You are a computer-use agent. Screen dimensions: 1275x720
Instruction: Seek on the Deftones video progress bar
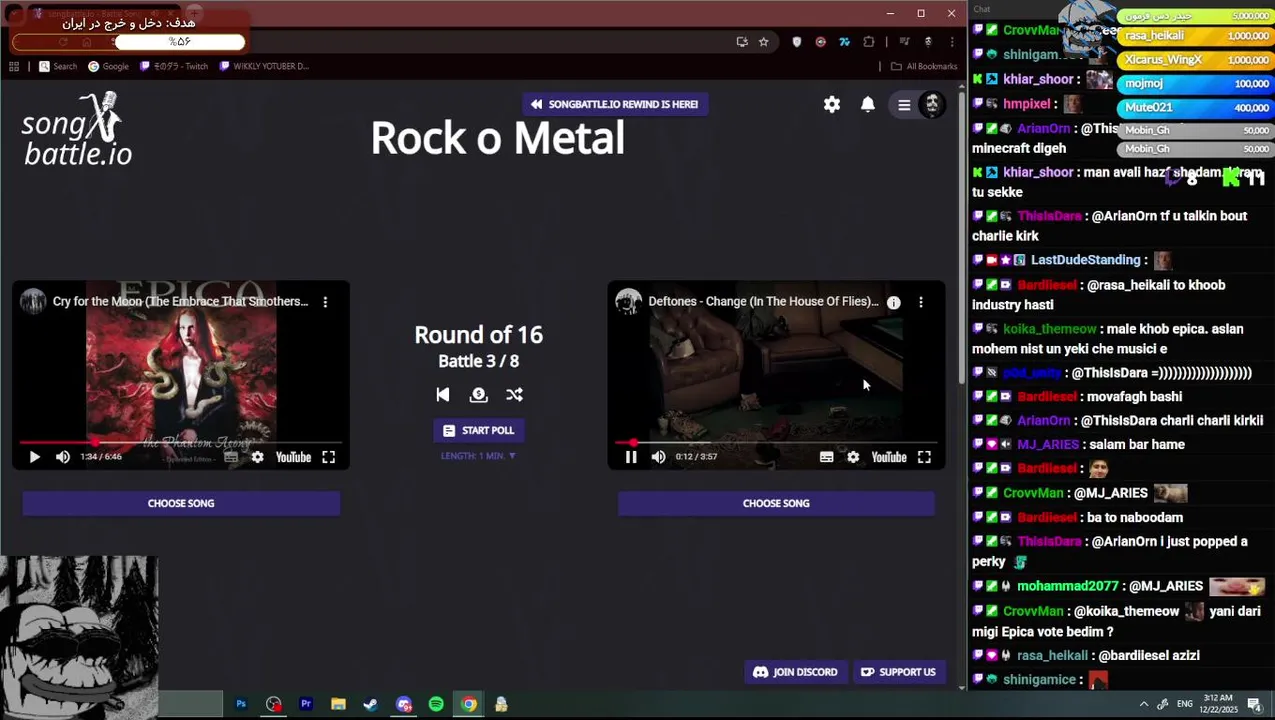click(776, 442)
